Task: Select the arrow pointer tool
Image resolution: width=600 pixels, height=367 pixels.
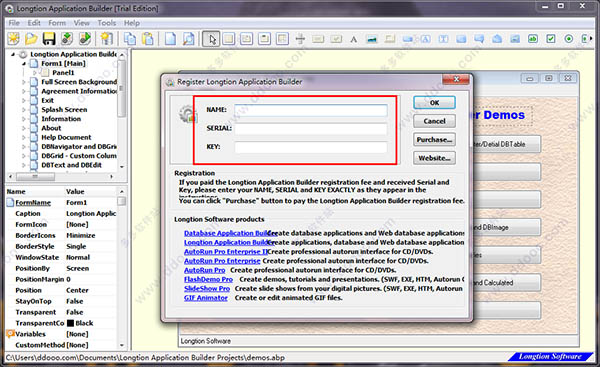Action: point(211,39)
